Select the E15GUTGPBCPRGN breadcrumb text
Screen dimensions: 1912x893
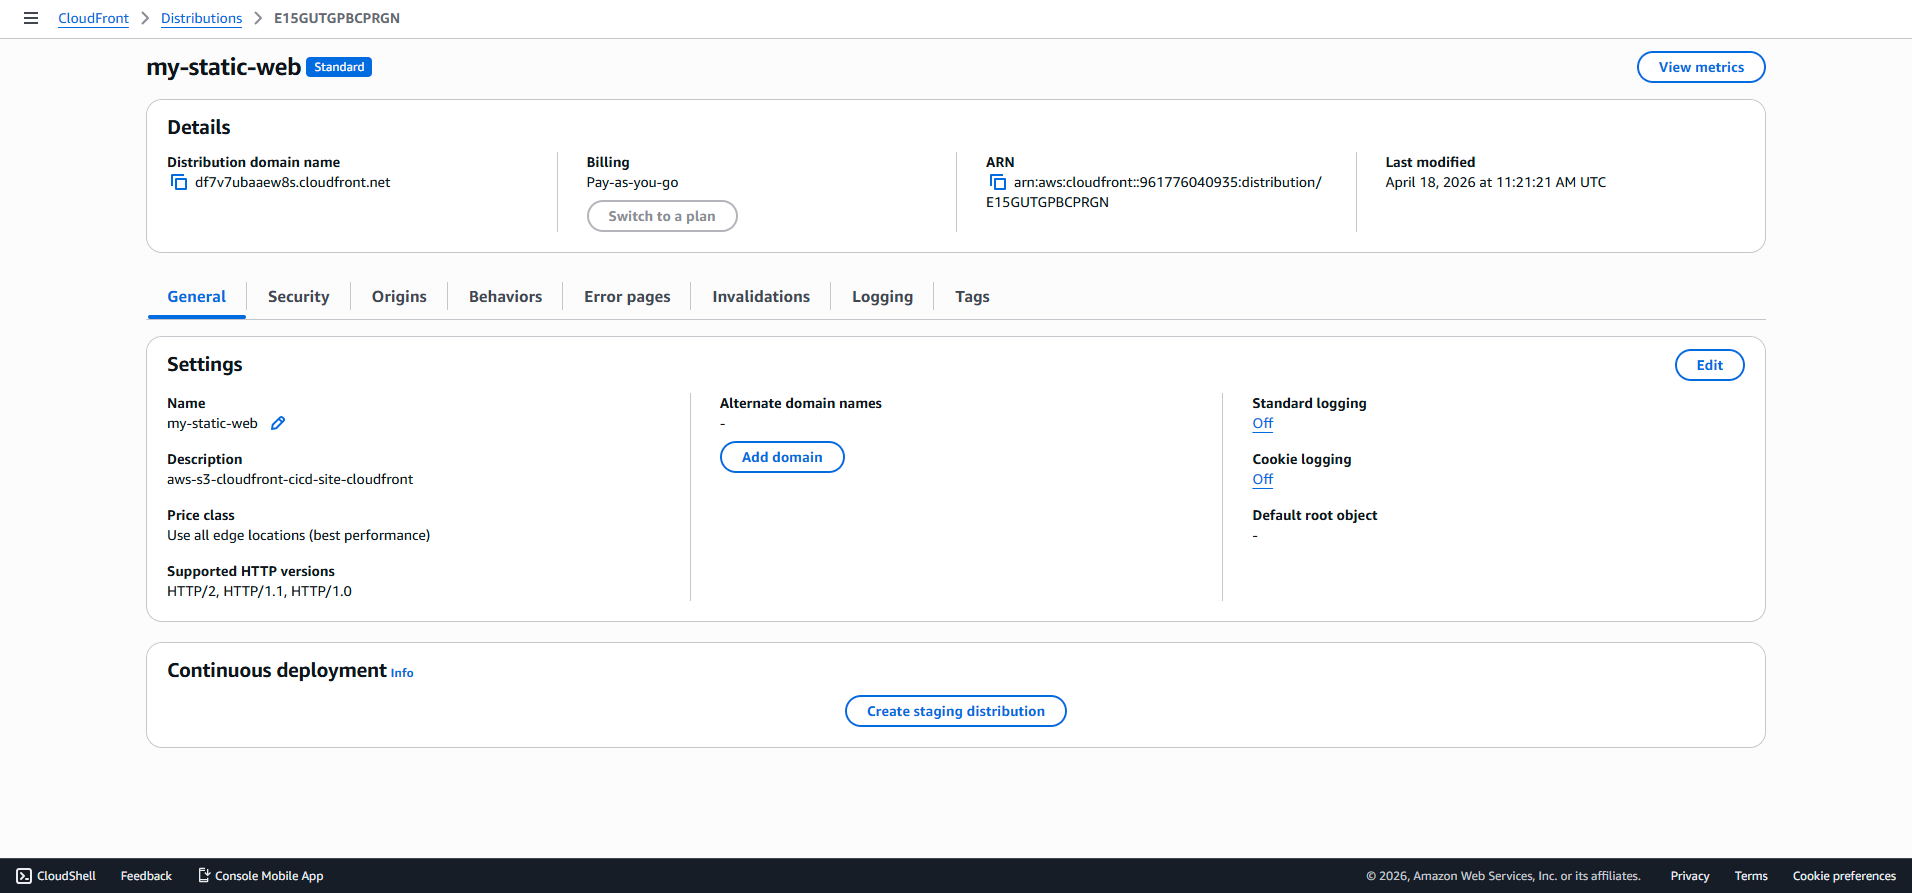coord(337,18)
